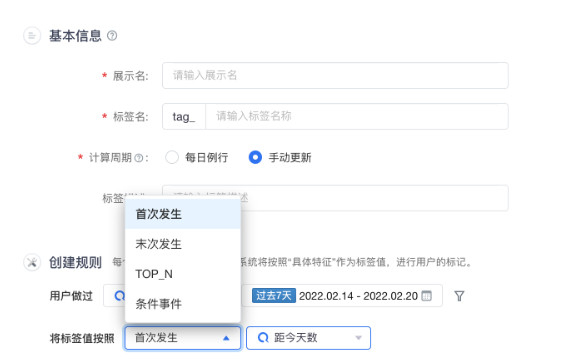Click the 创建规则 tools icon
Image resolution: width=561 pixels, height=363 pixels.
[32, 263]
